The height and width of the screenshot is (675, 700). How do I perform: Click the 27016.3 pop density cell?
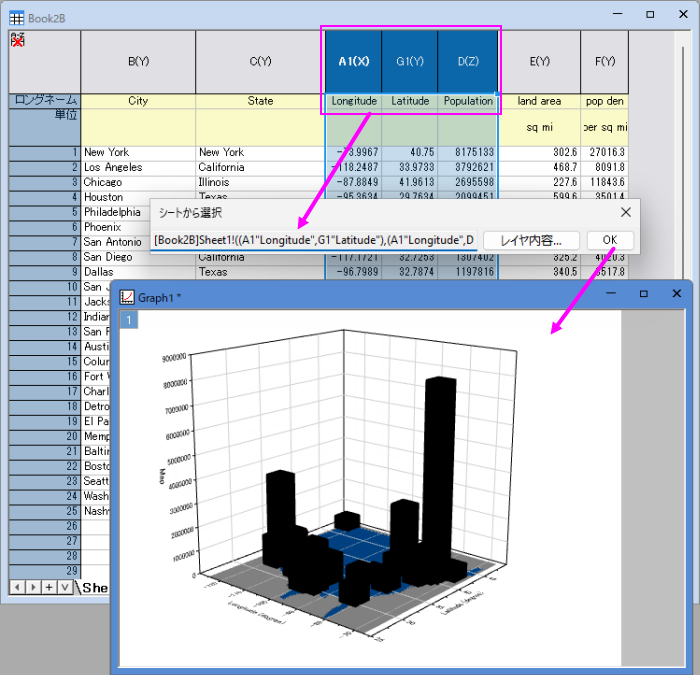[x=605, y=152]
